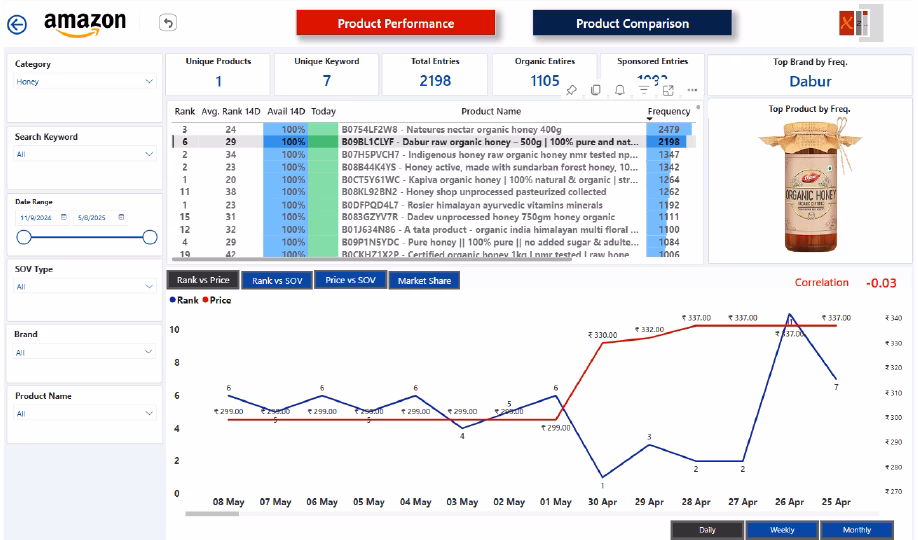Expand the Product Name dropdown
This screenshot has height=540, width=918.
click(x=149, y=413)
